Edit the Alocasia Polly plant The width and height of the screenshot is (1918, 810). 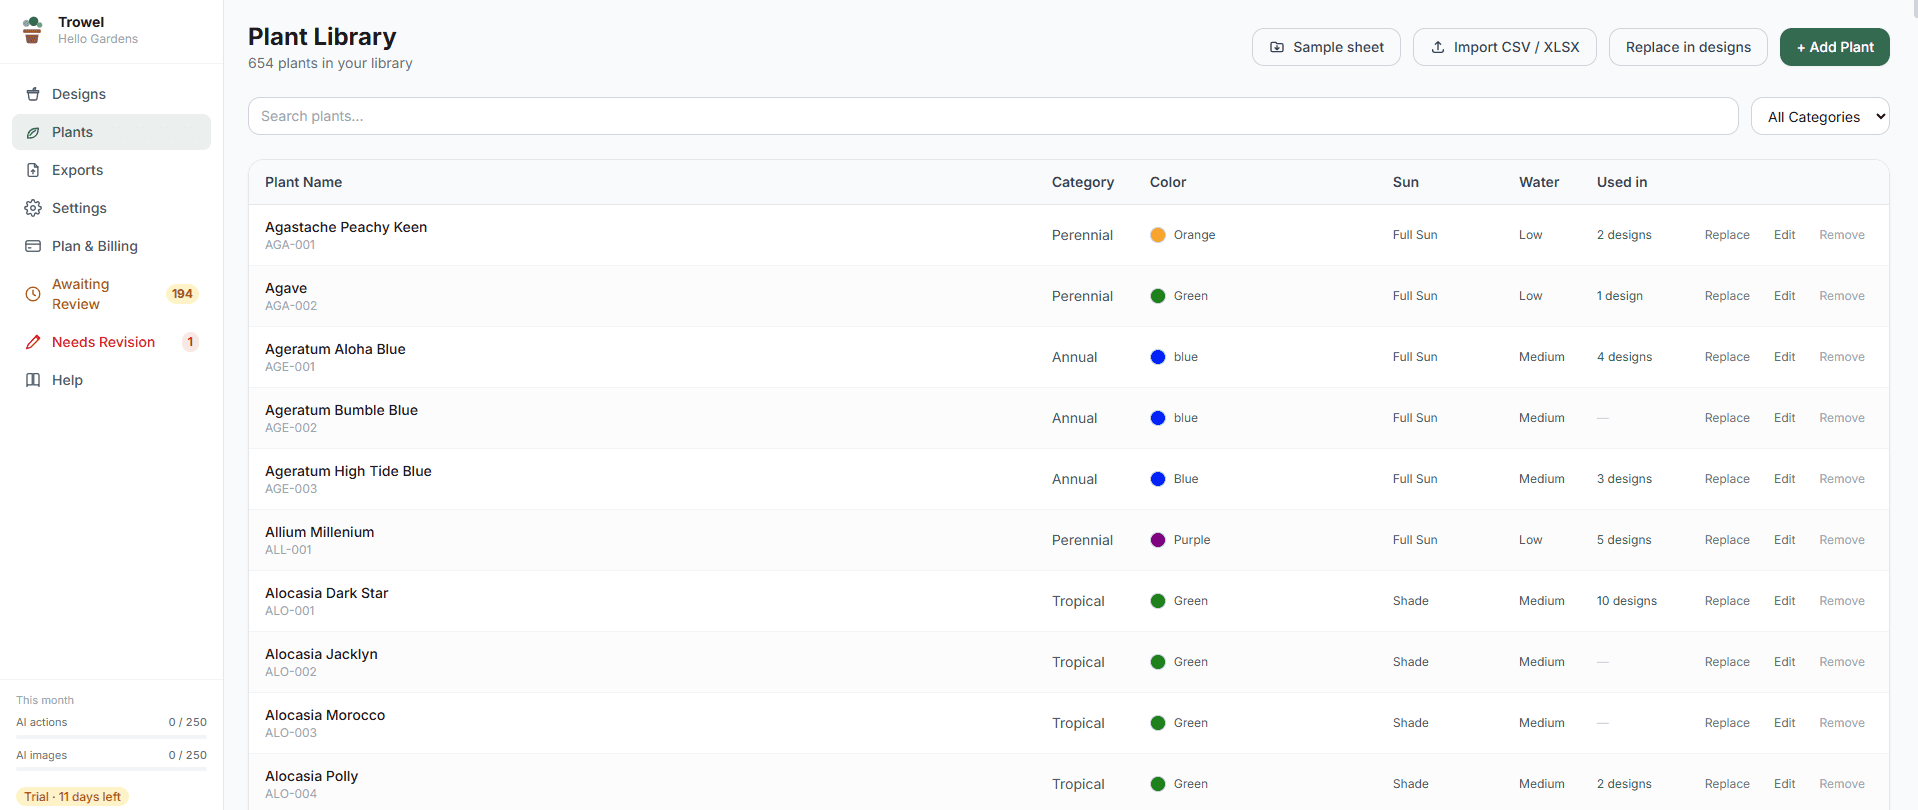pos(1785,784)
